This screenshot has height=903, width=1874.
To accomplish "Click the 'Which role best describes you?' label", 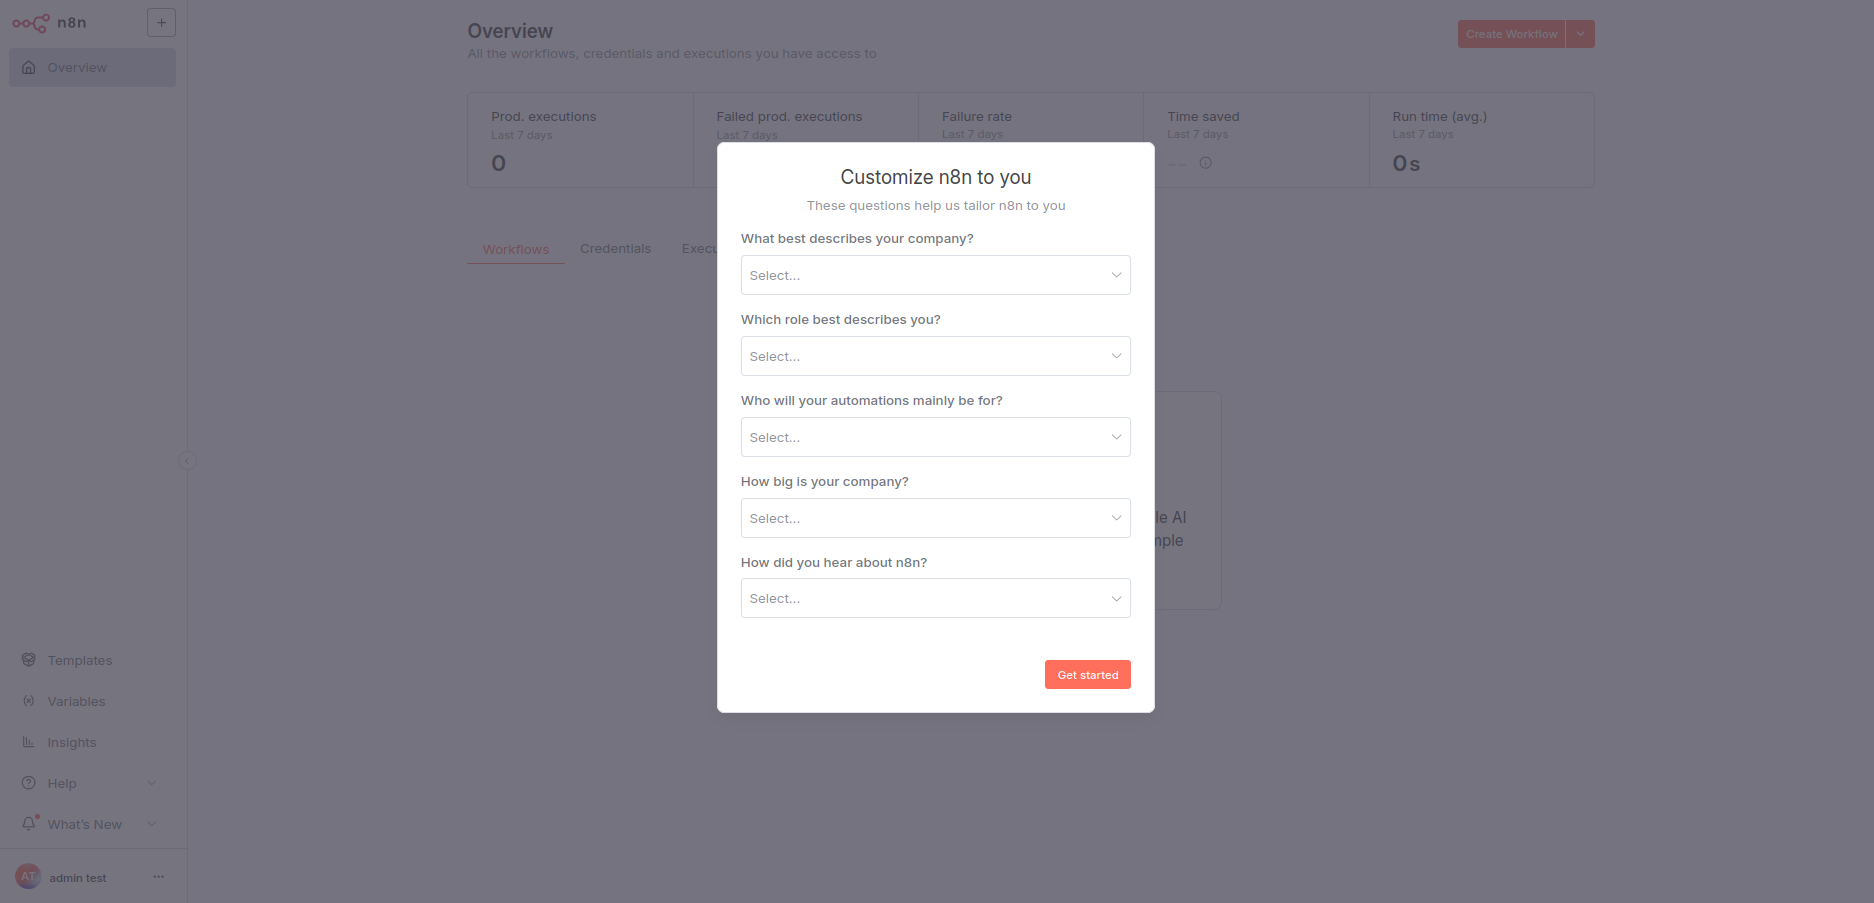I will (x=841, y=320).
